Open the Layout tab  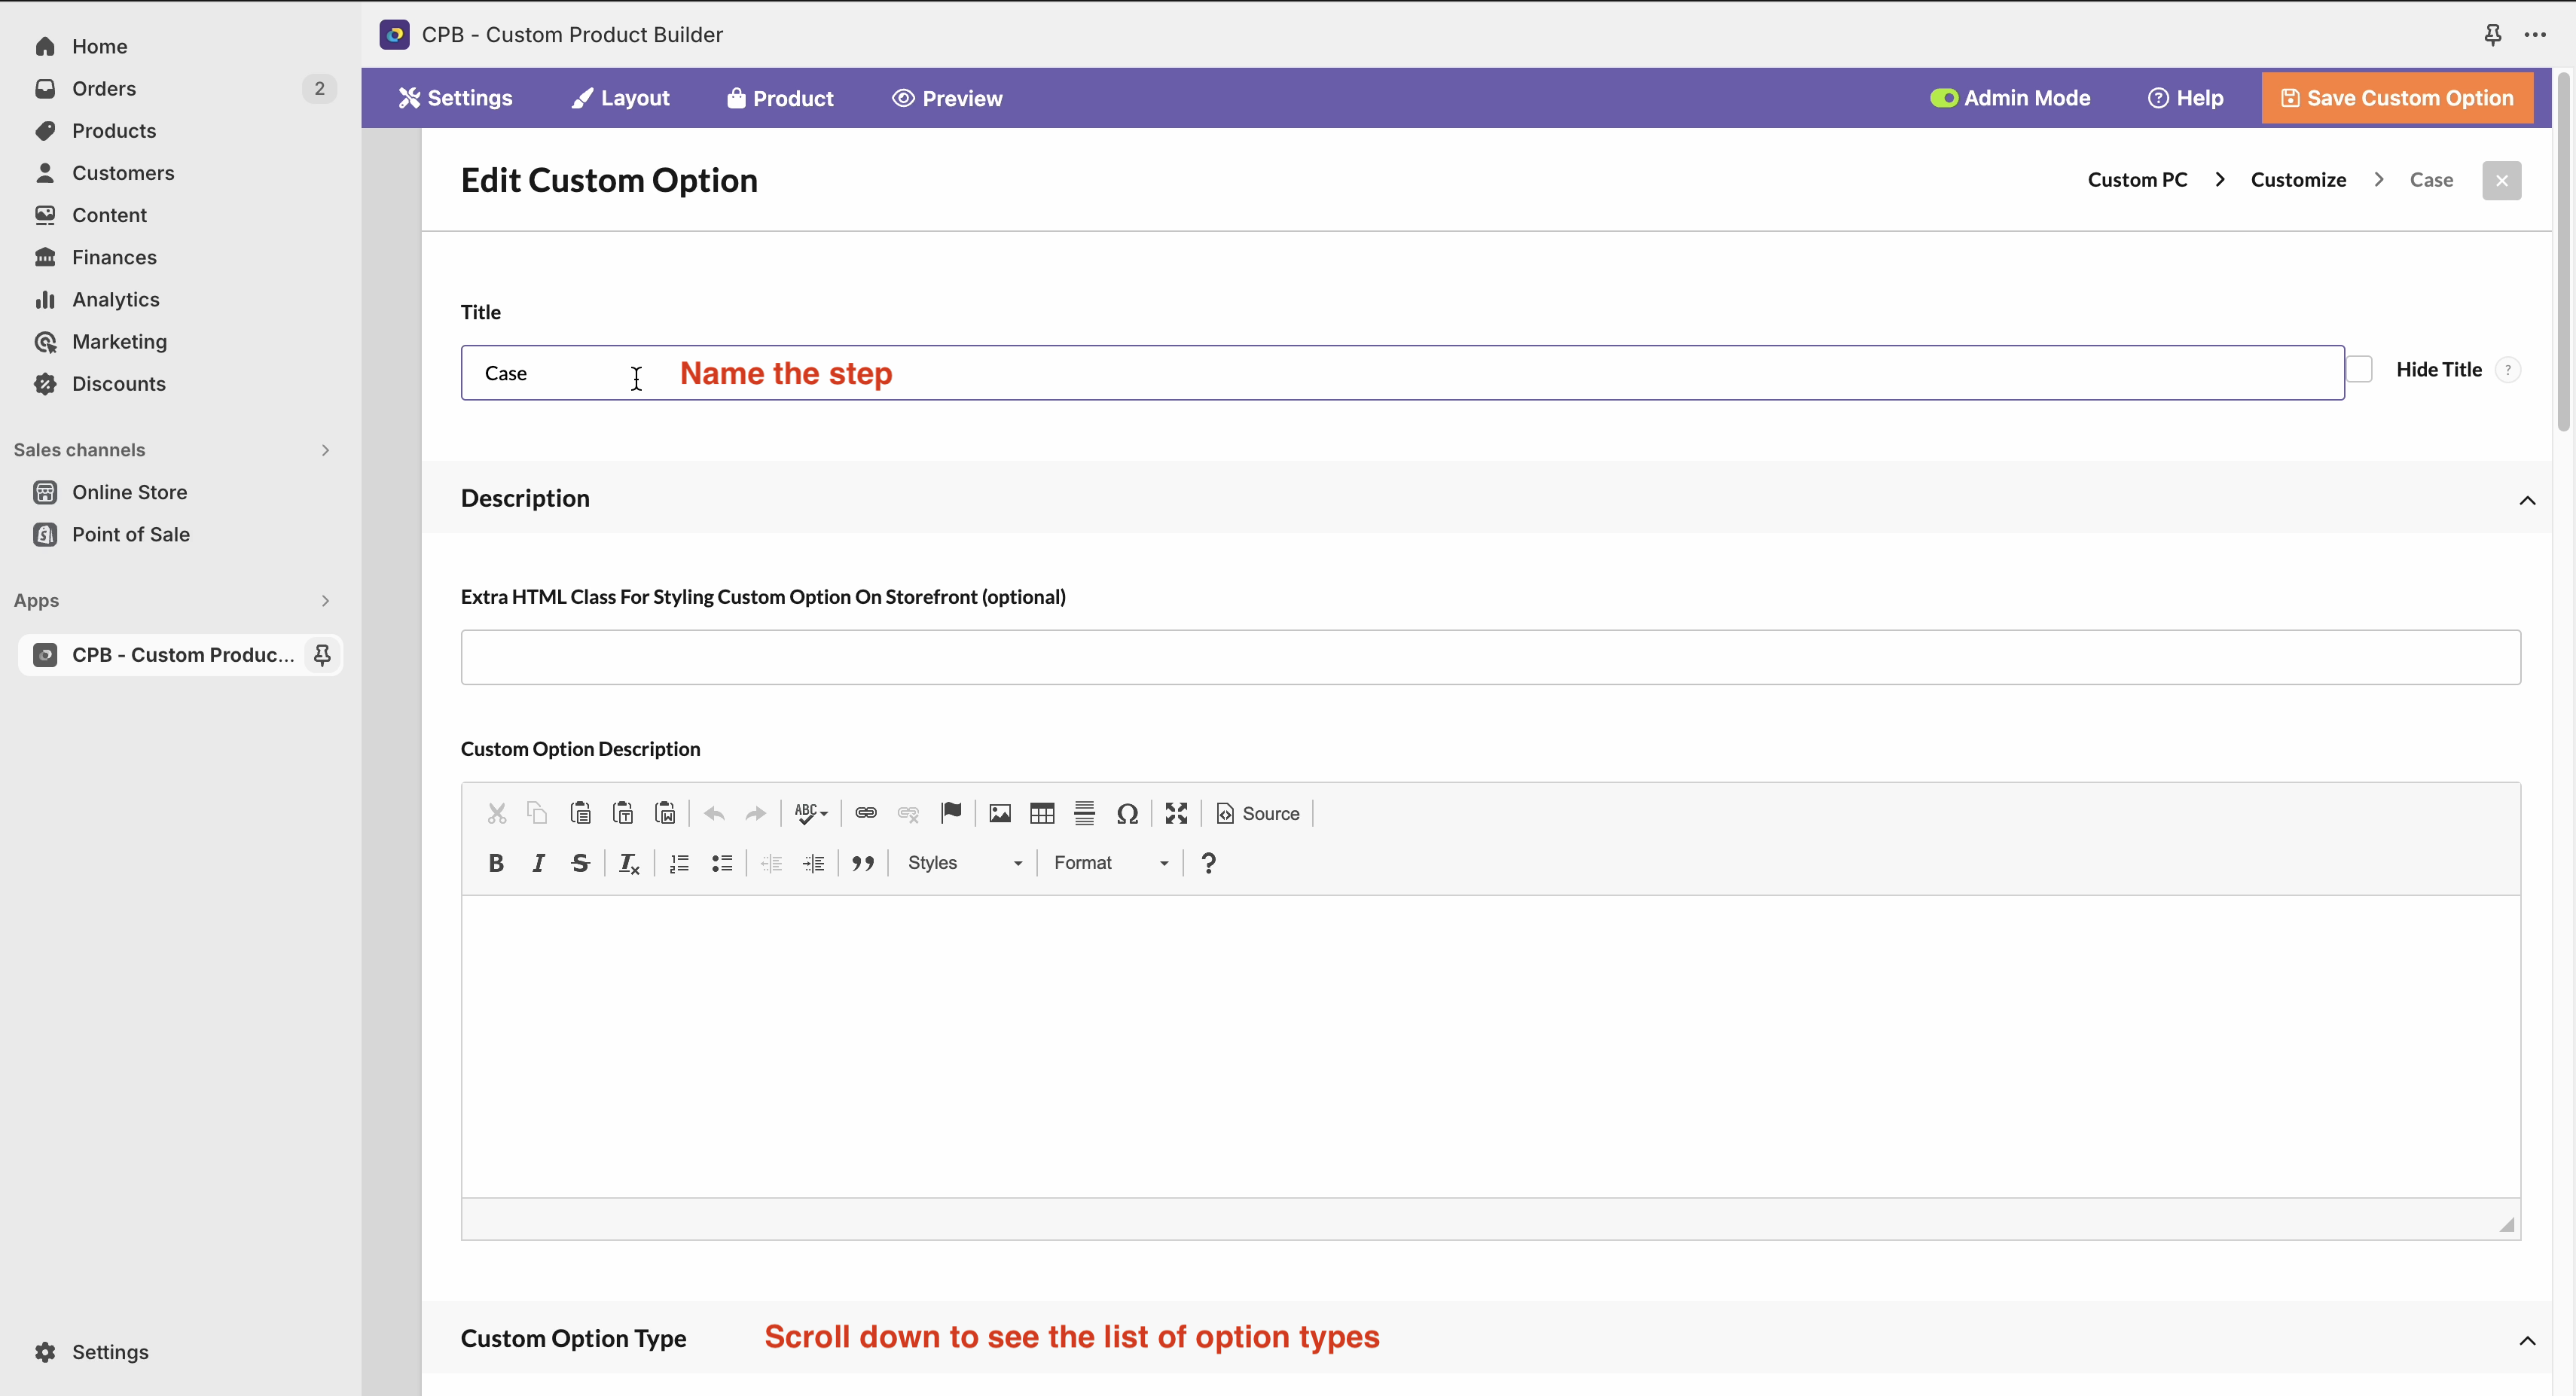pos(620,98)
